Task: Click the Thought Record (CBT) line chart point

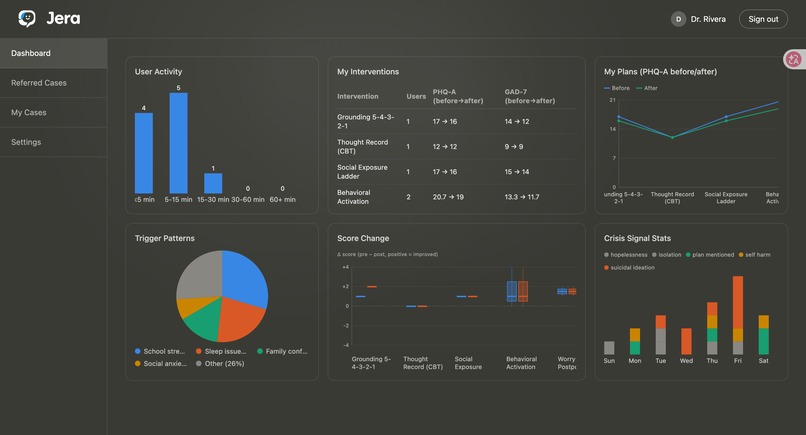Action: tap(672, 137)
